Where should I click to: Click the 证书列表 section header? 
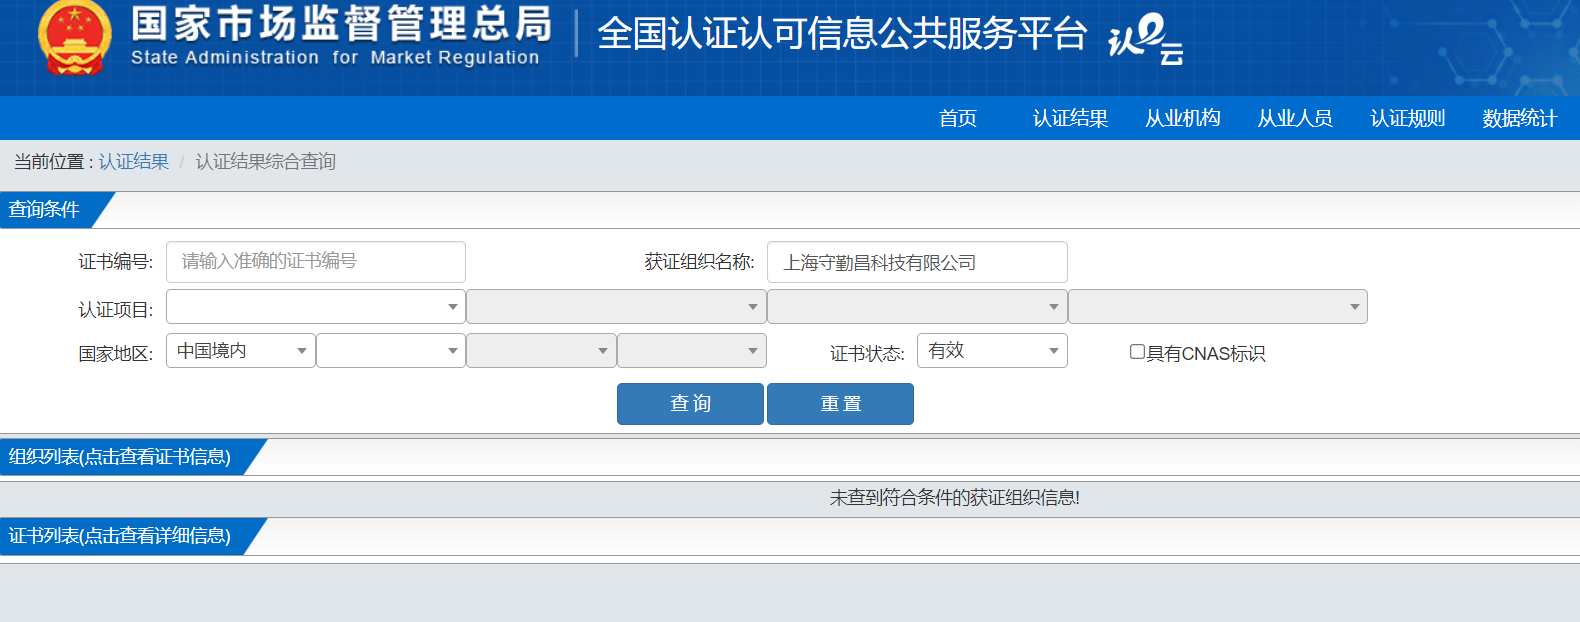point(120,536)
